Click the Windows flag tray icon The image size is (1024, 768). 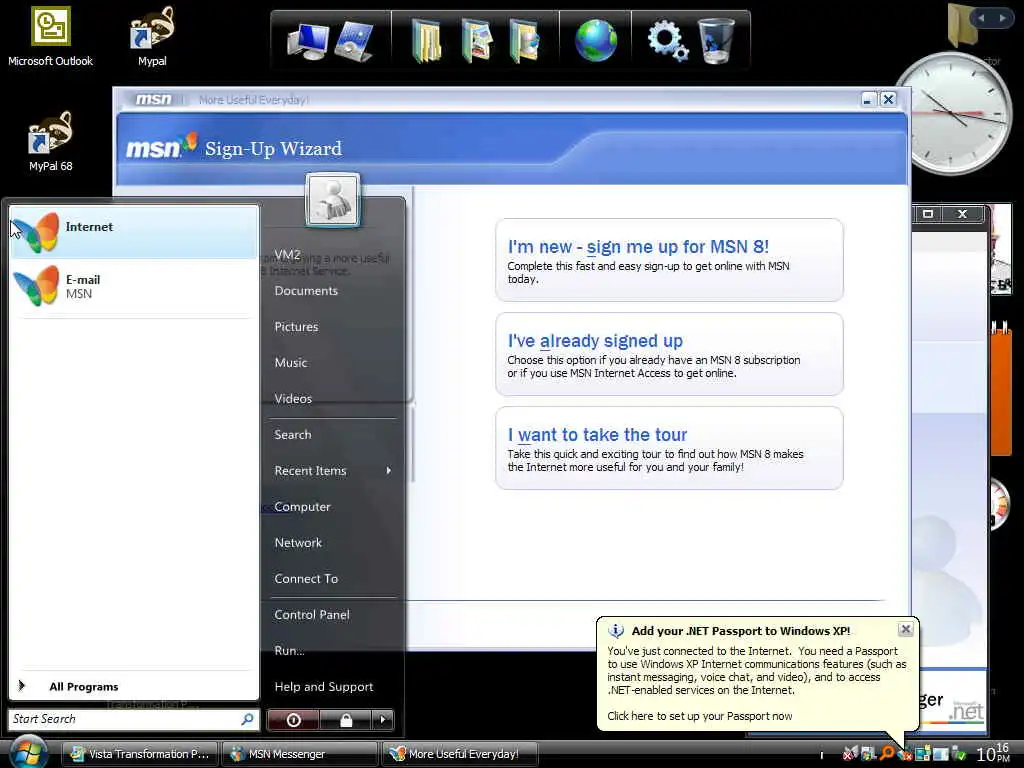[868, 753]
